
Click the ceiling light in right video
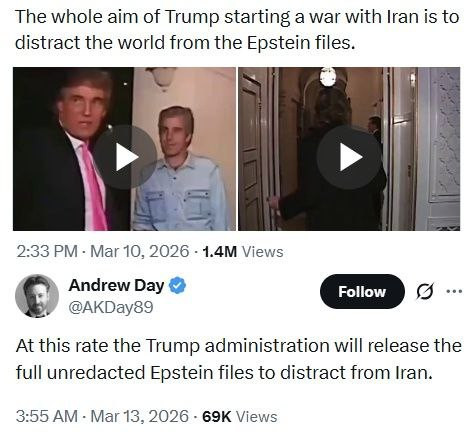point(328,77)
